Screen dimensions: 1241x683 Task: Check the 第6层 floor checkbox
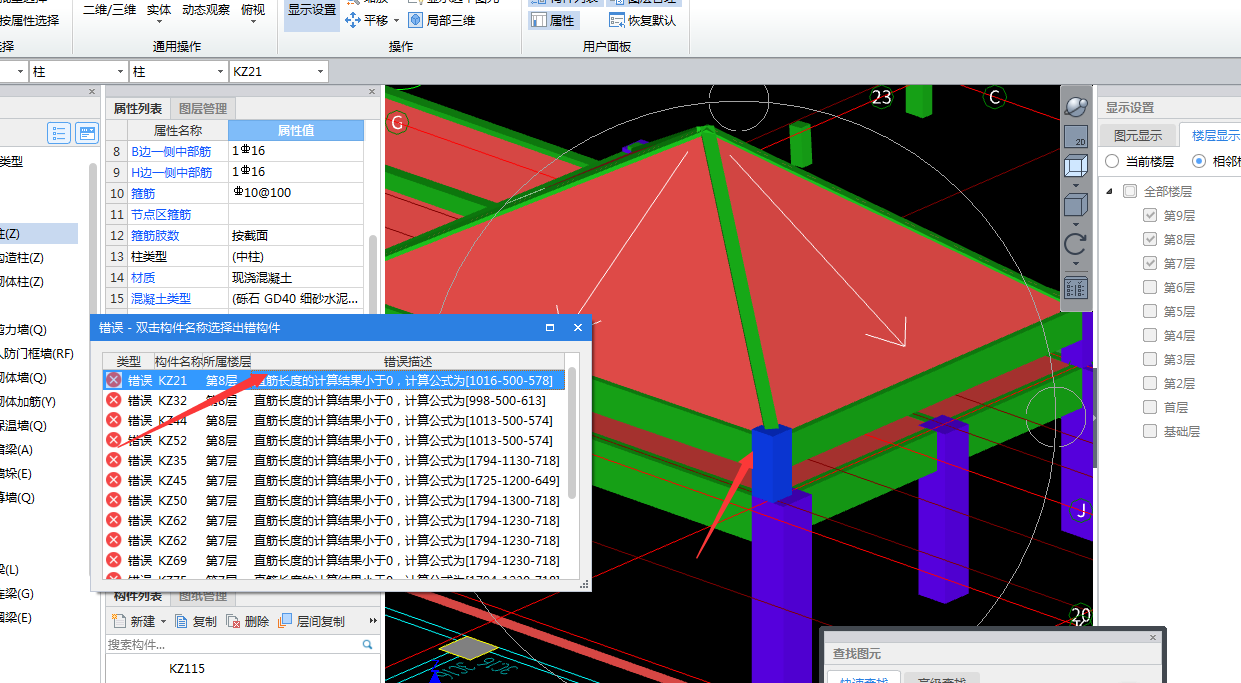1150,287
